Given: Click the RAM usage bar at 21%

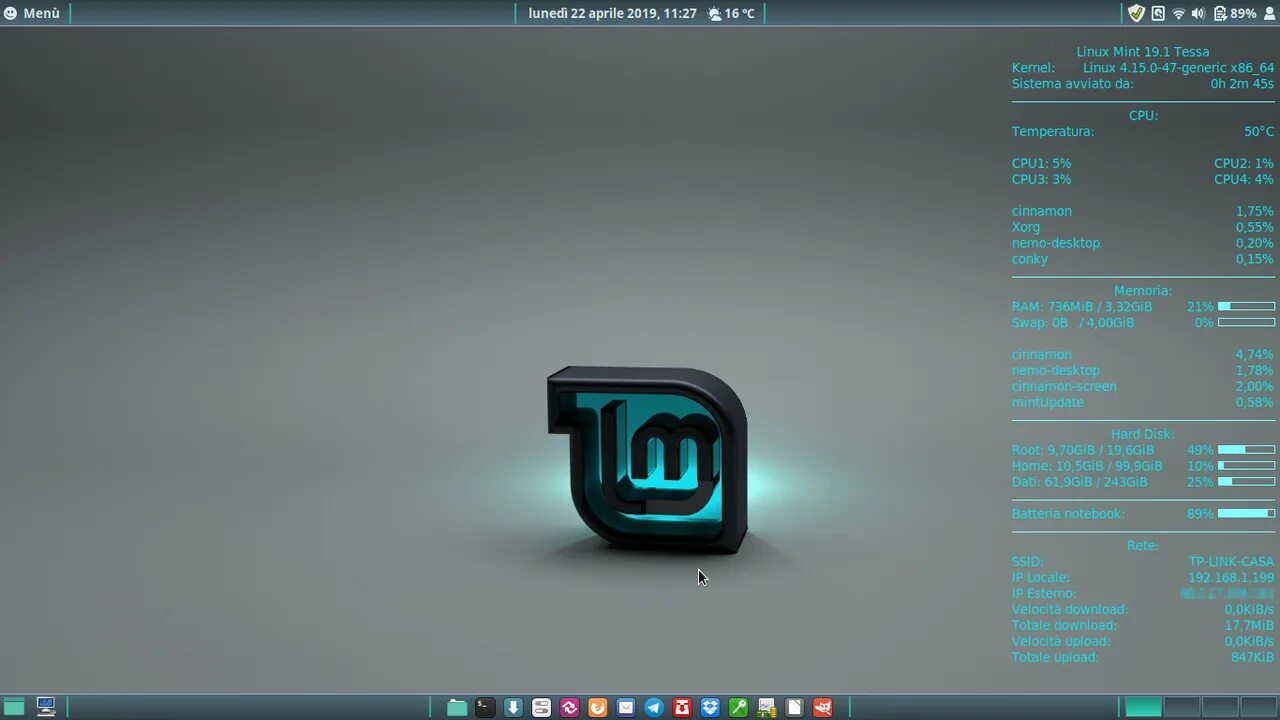Looking at the screenshot, I should (x=1246, y=306).
